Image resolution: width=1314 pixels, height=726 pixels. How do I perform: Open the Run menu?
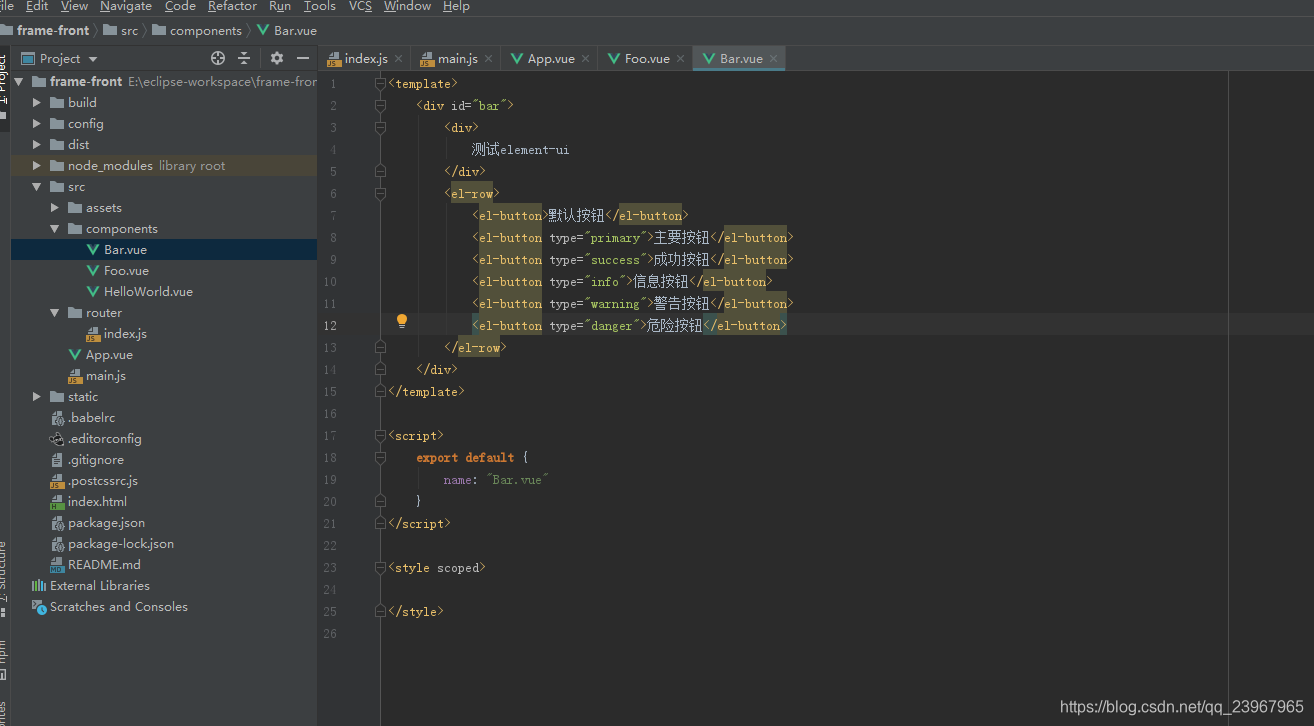pos(280,6)
